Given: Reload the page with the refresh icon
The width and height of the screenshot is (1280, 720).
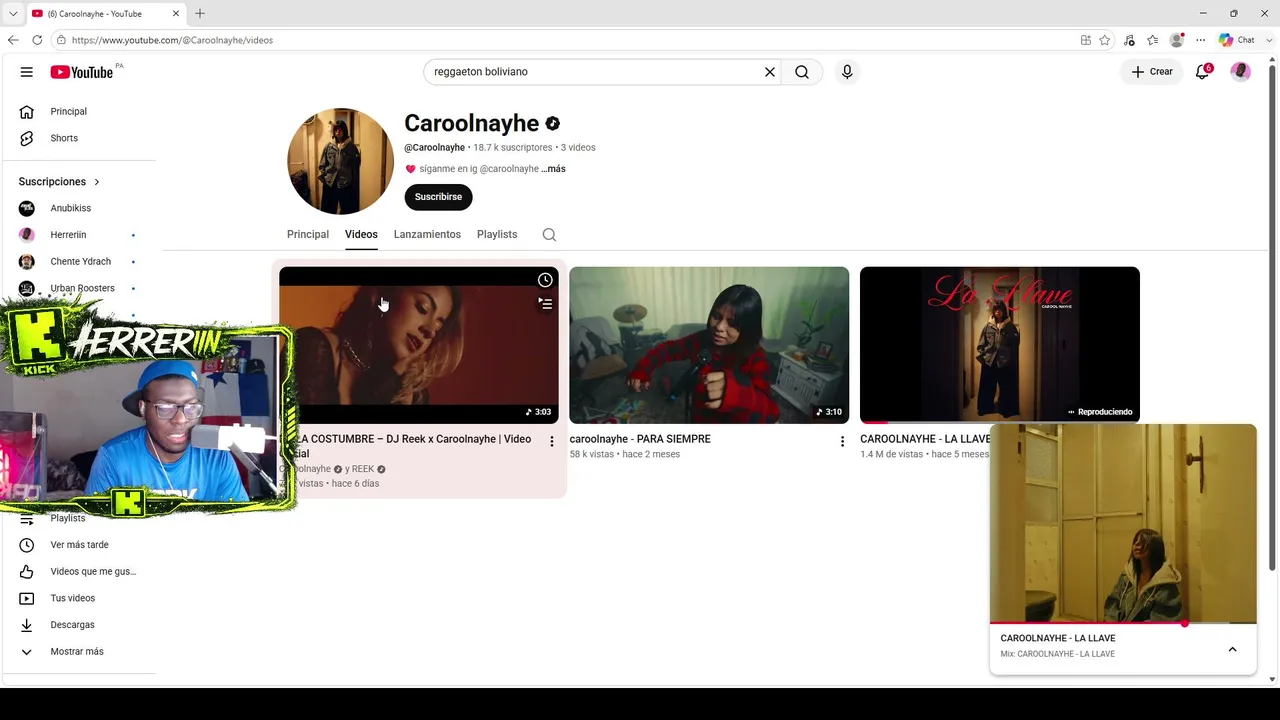Looking at the screenshot, I should (37, 40).
